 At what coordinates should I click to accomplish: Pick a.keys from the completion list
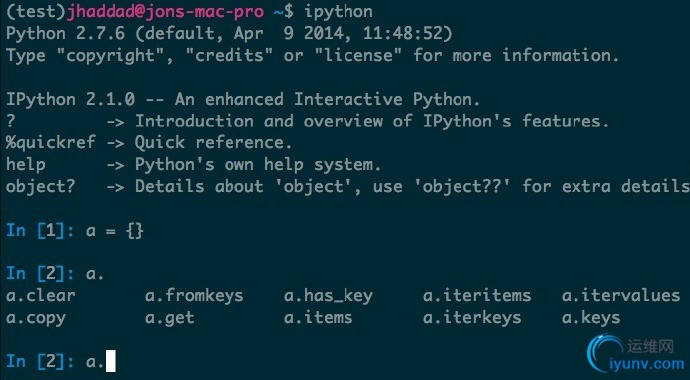coord(591,318)
